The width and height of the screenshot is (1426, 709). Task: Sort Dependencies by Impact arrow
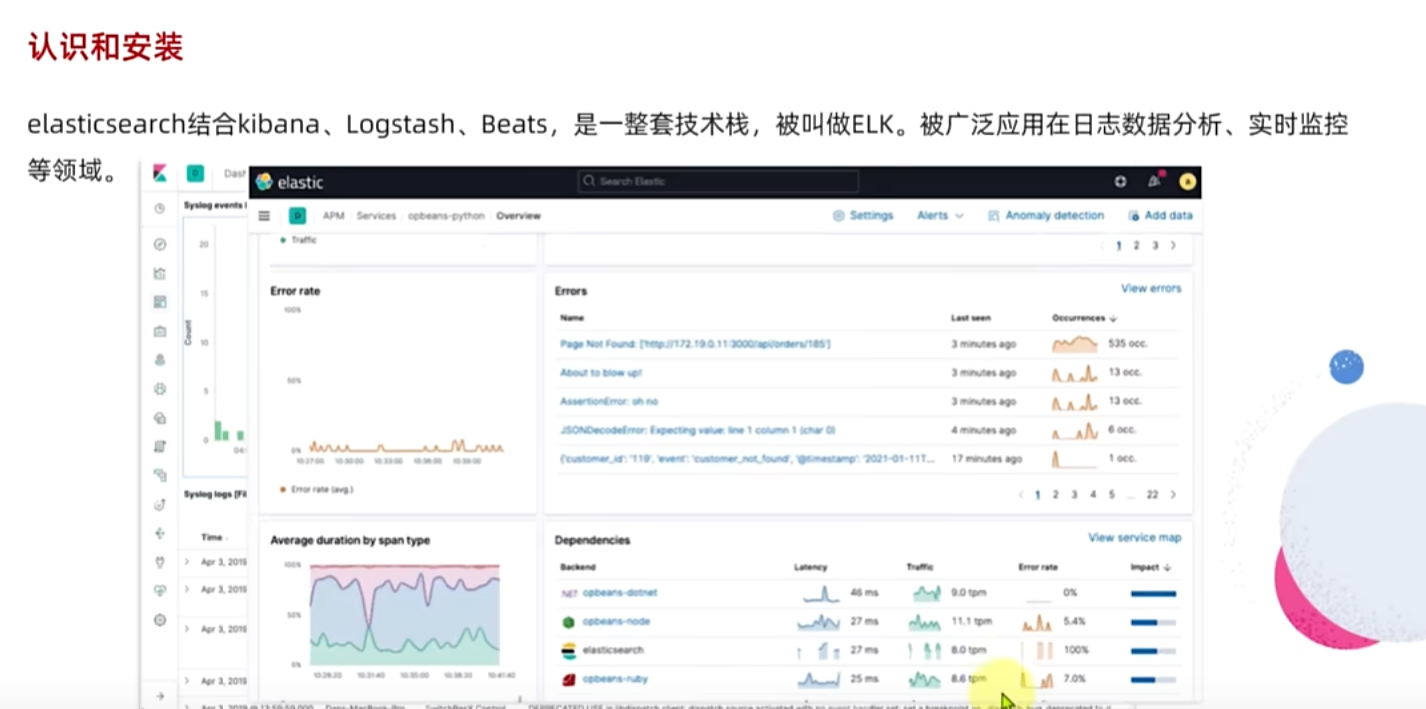tap(1167, 568)
